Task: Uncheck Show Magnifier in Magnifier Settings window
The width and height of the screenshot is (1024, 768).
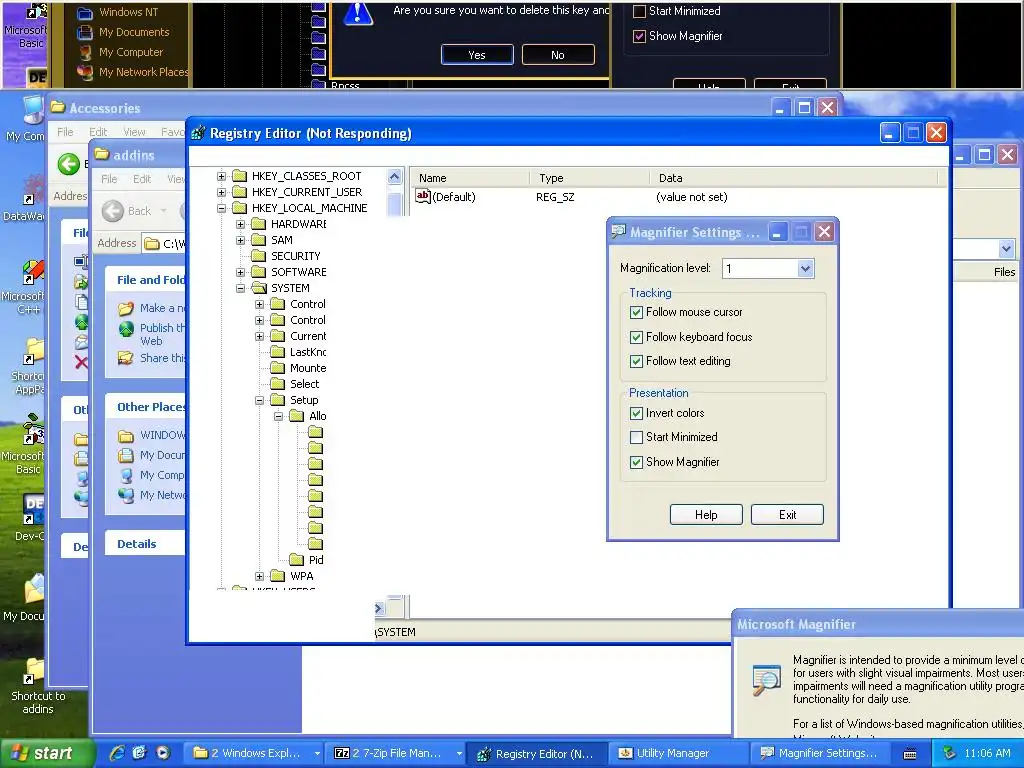Action: tap(636, 462)
